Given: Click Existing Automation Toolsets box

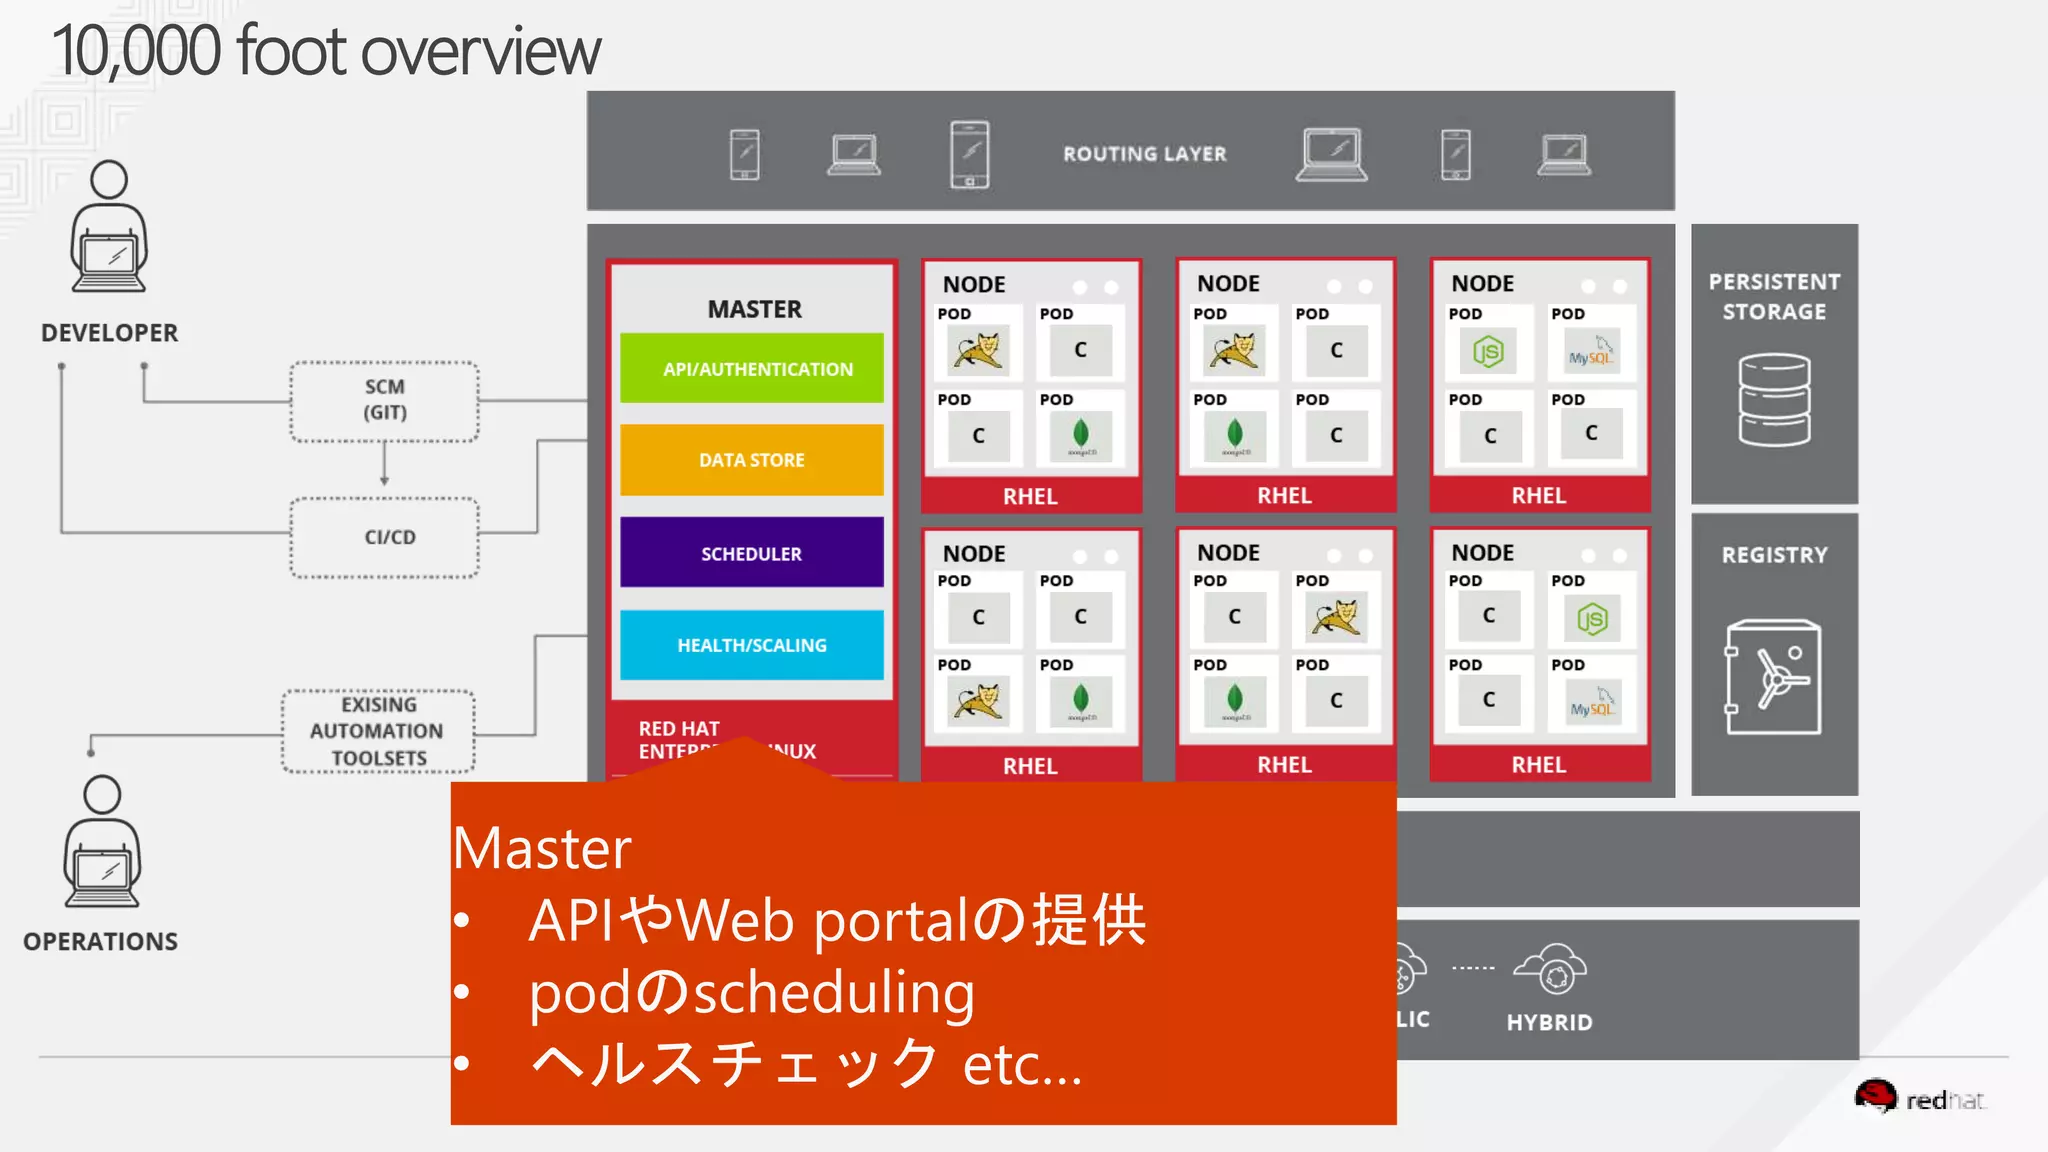Looking at the screenshot, I should click(x=378, y=731).
